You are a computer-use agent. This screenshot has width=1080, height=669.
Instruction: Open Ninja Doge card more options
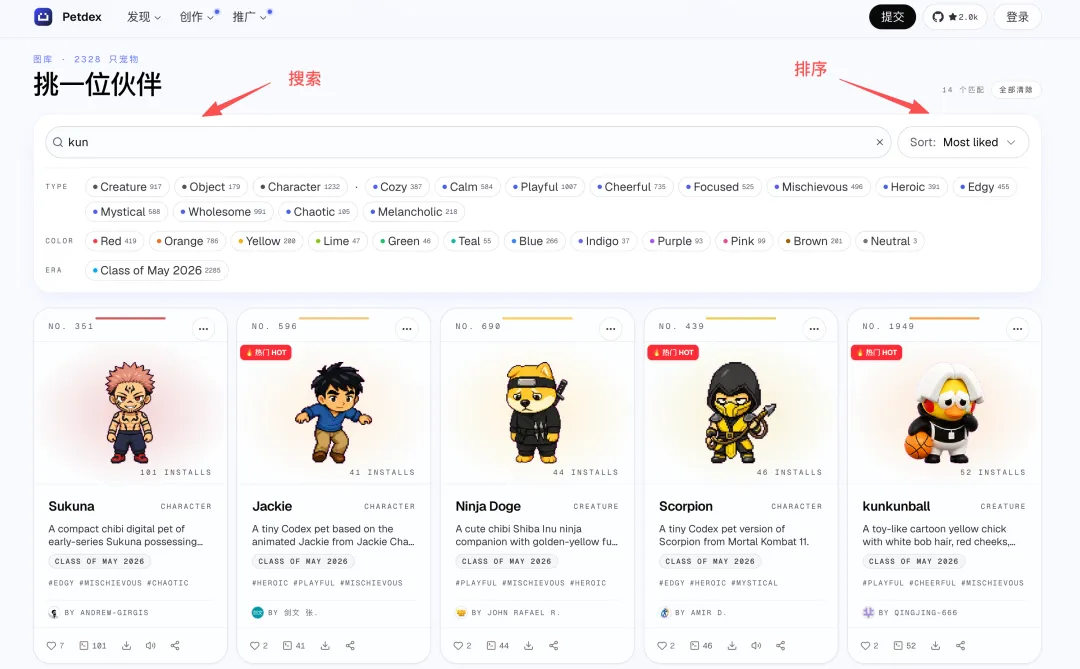coord(610,329)
